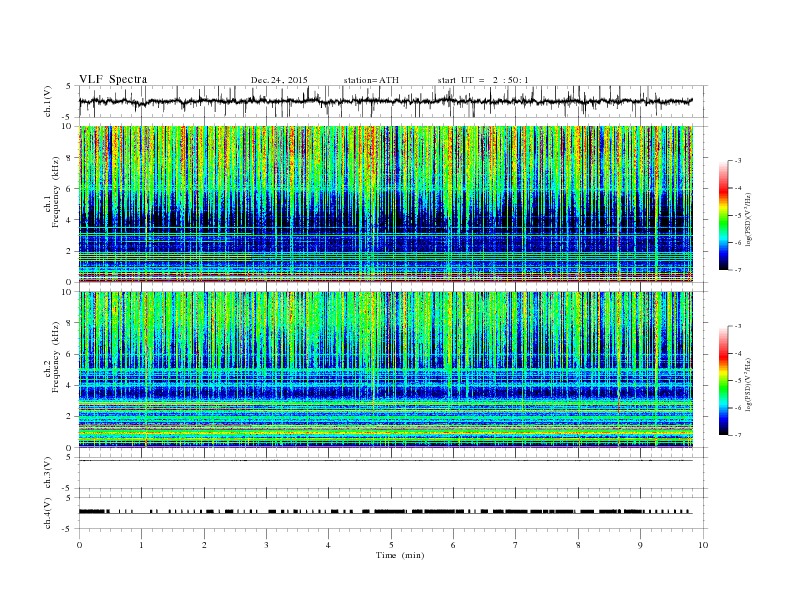Screen dimensions: 792x612
Task: Click the ch.1 spectrogram plot
Action: 386,204
